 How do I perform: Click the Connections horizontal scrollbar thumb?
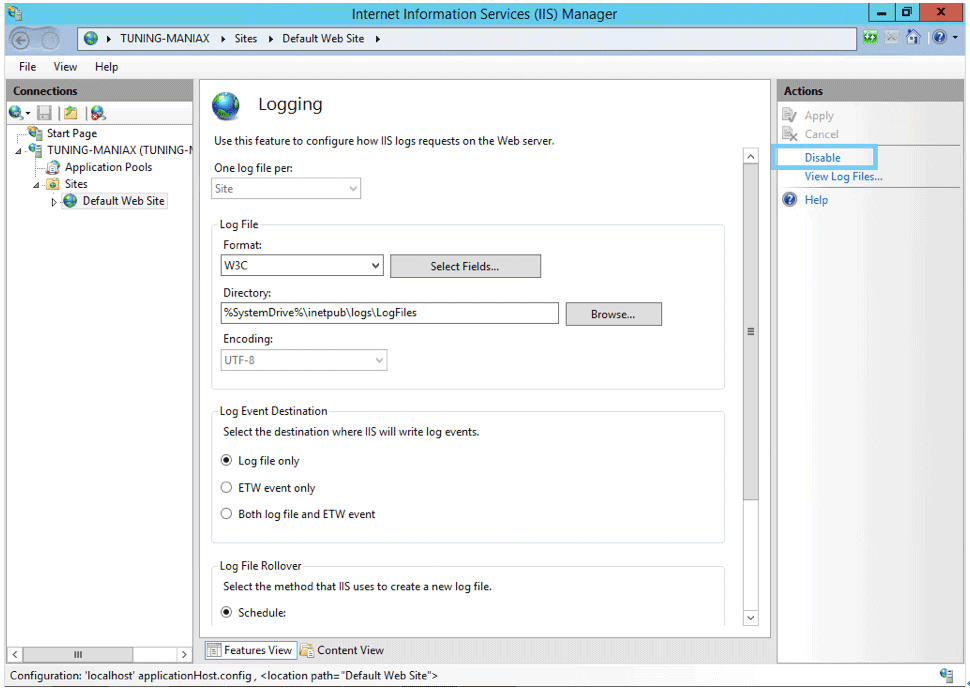78,654
